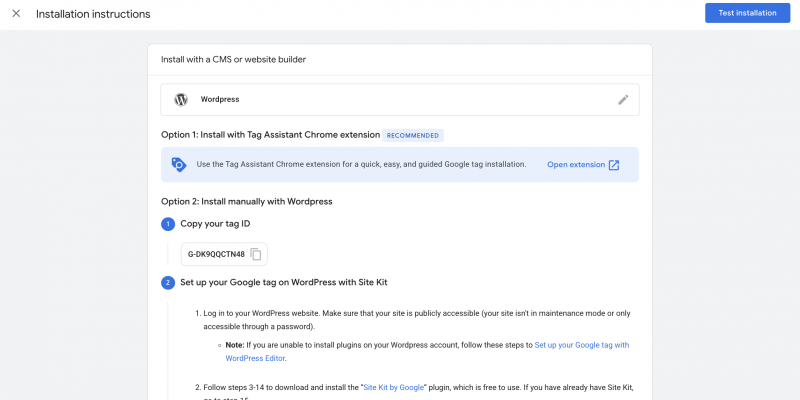This screenshot has height=400, width=800.
Task: Close the Installation instructions panel
Action: point(16,14)
